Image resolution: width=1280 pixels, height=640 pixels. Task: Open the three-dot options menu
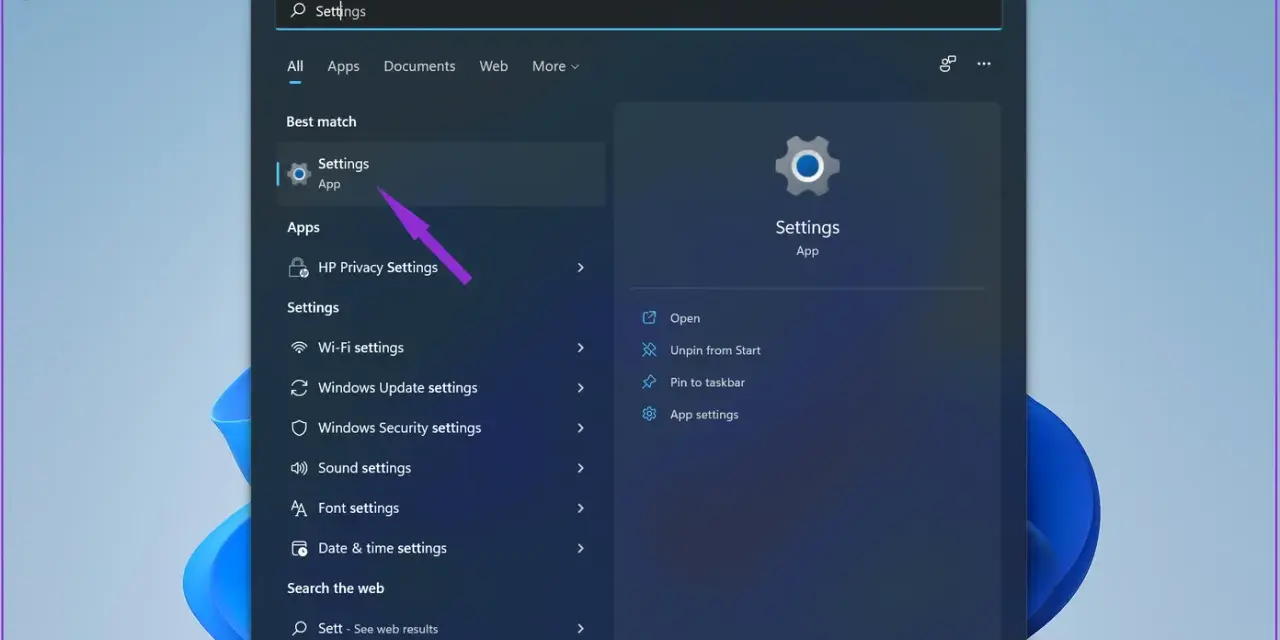[984, 64]
